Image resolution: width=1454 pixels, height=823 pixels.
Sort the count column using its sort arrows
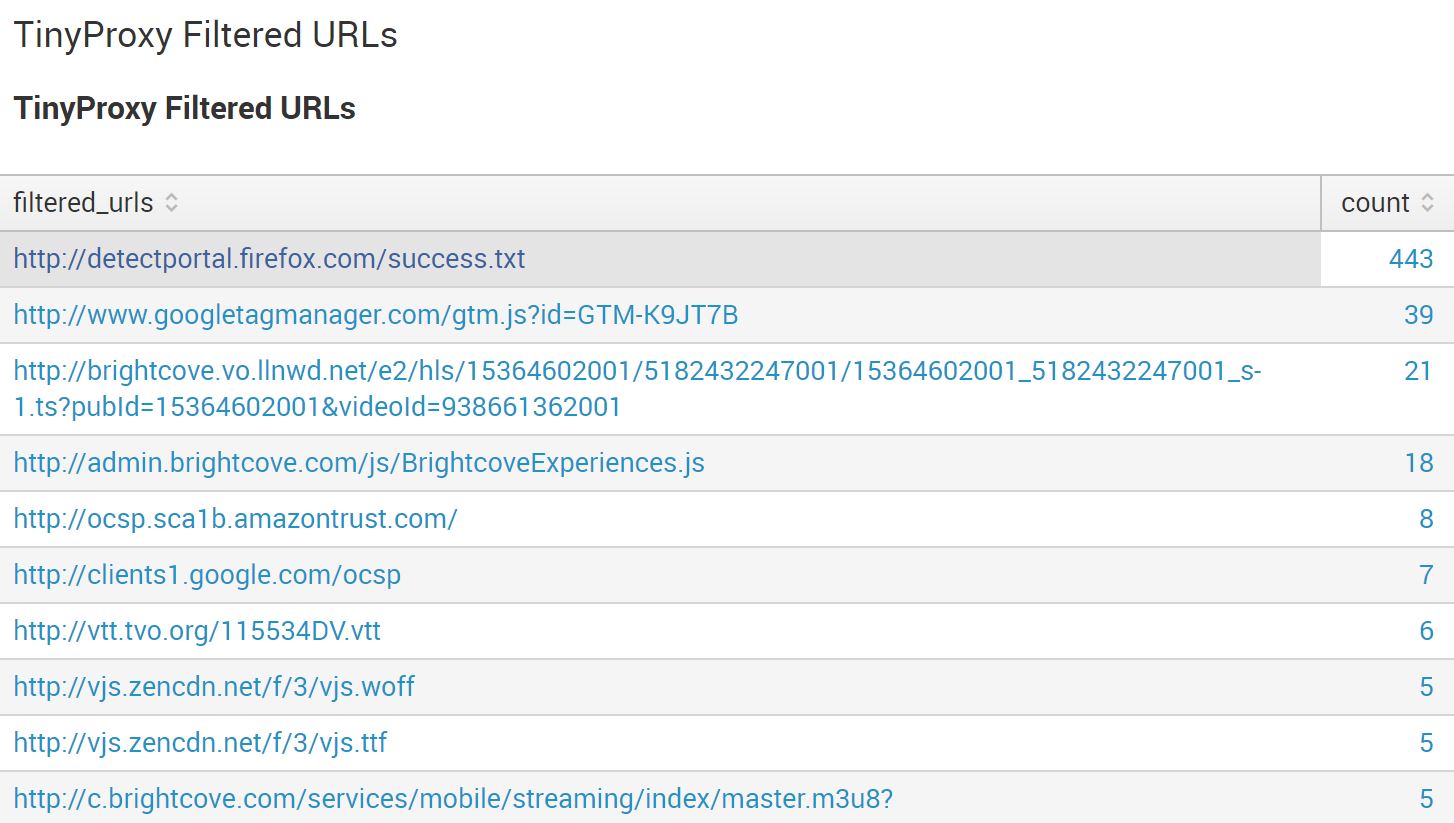pos(1429,202)
